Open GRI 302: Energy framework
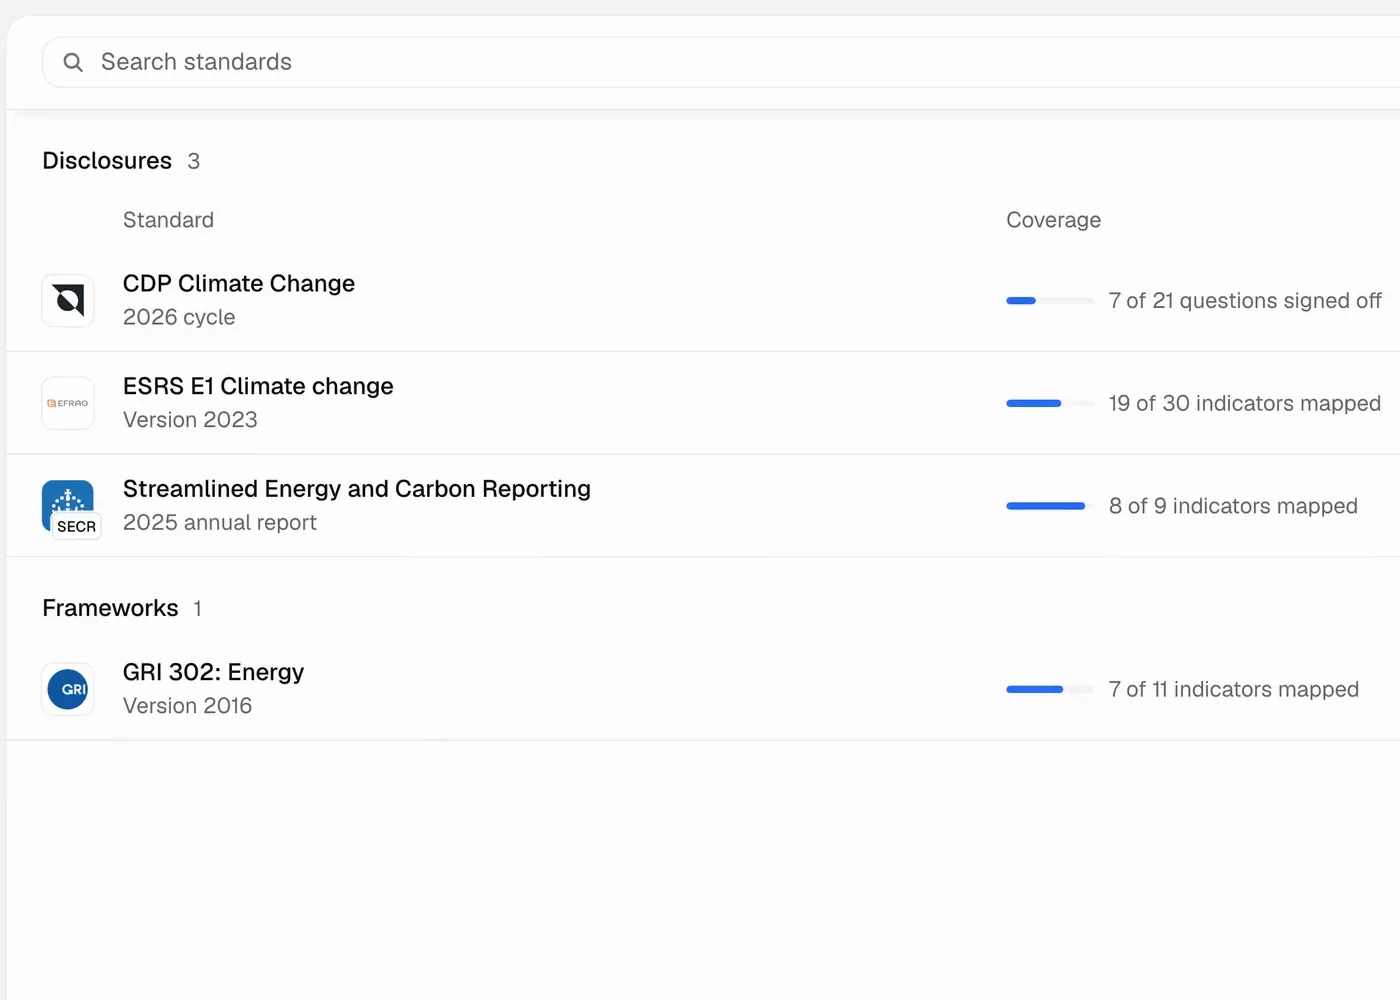 pos(213,672)
